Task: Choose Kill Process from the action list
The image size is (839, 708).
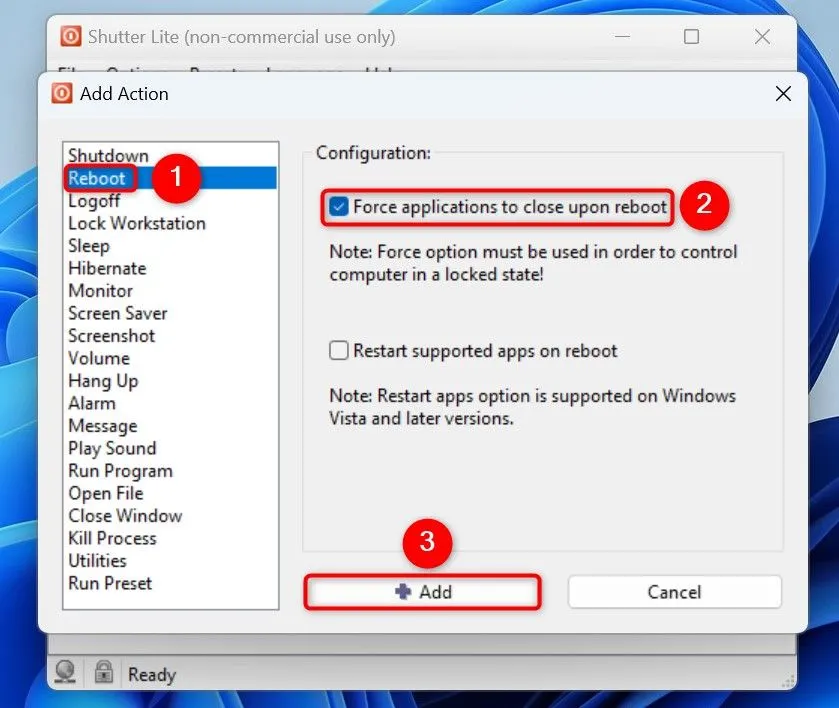Action: click(x=113, y=538)
